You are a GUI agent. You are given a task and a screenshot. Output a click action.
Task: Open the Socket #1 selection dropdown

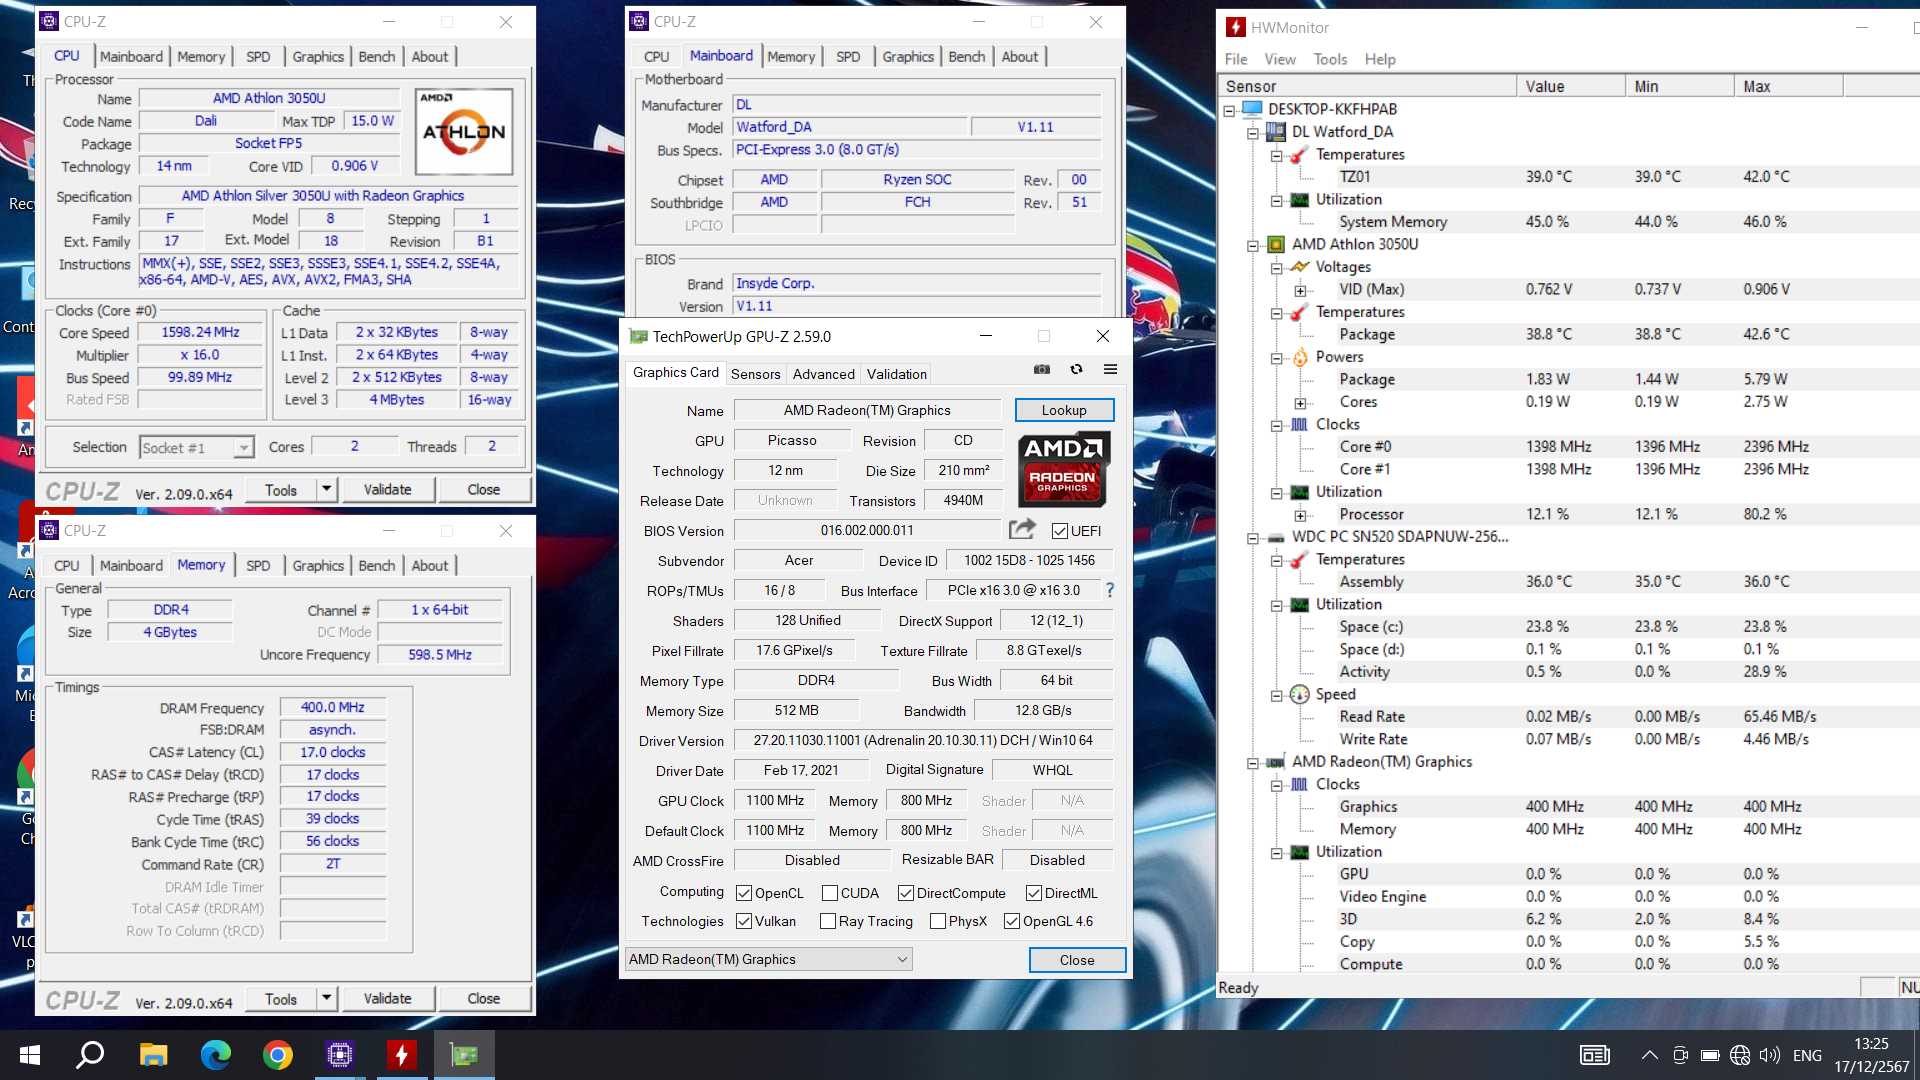pos(243,447)
